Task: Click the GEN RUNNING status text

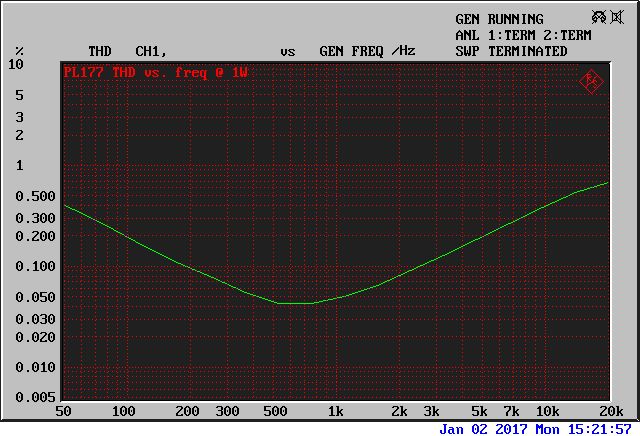Action: pos(499,19)
